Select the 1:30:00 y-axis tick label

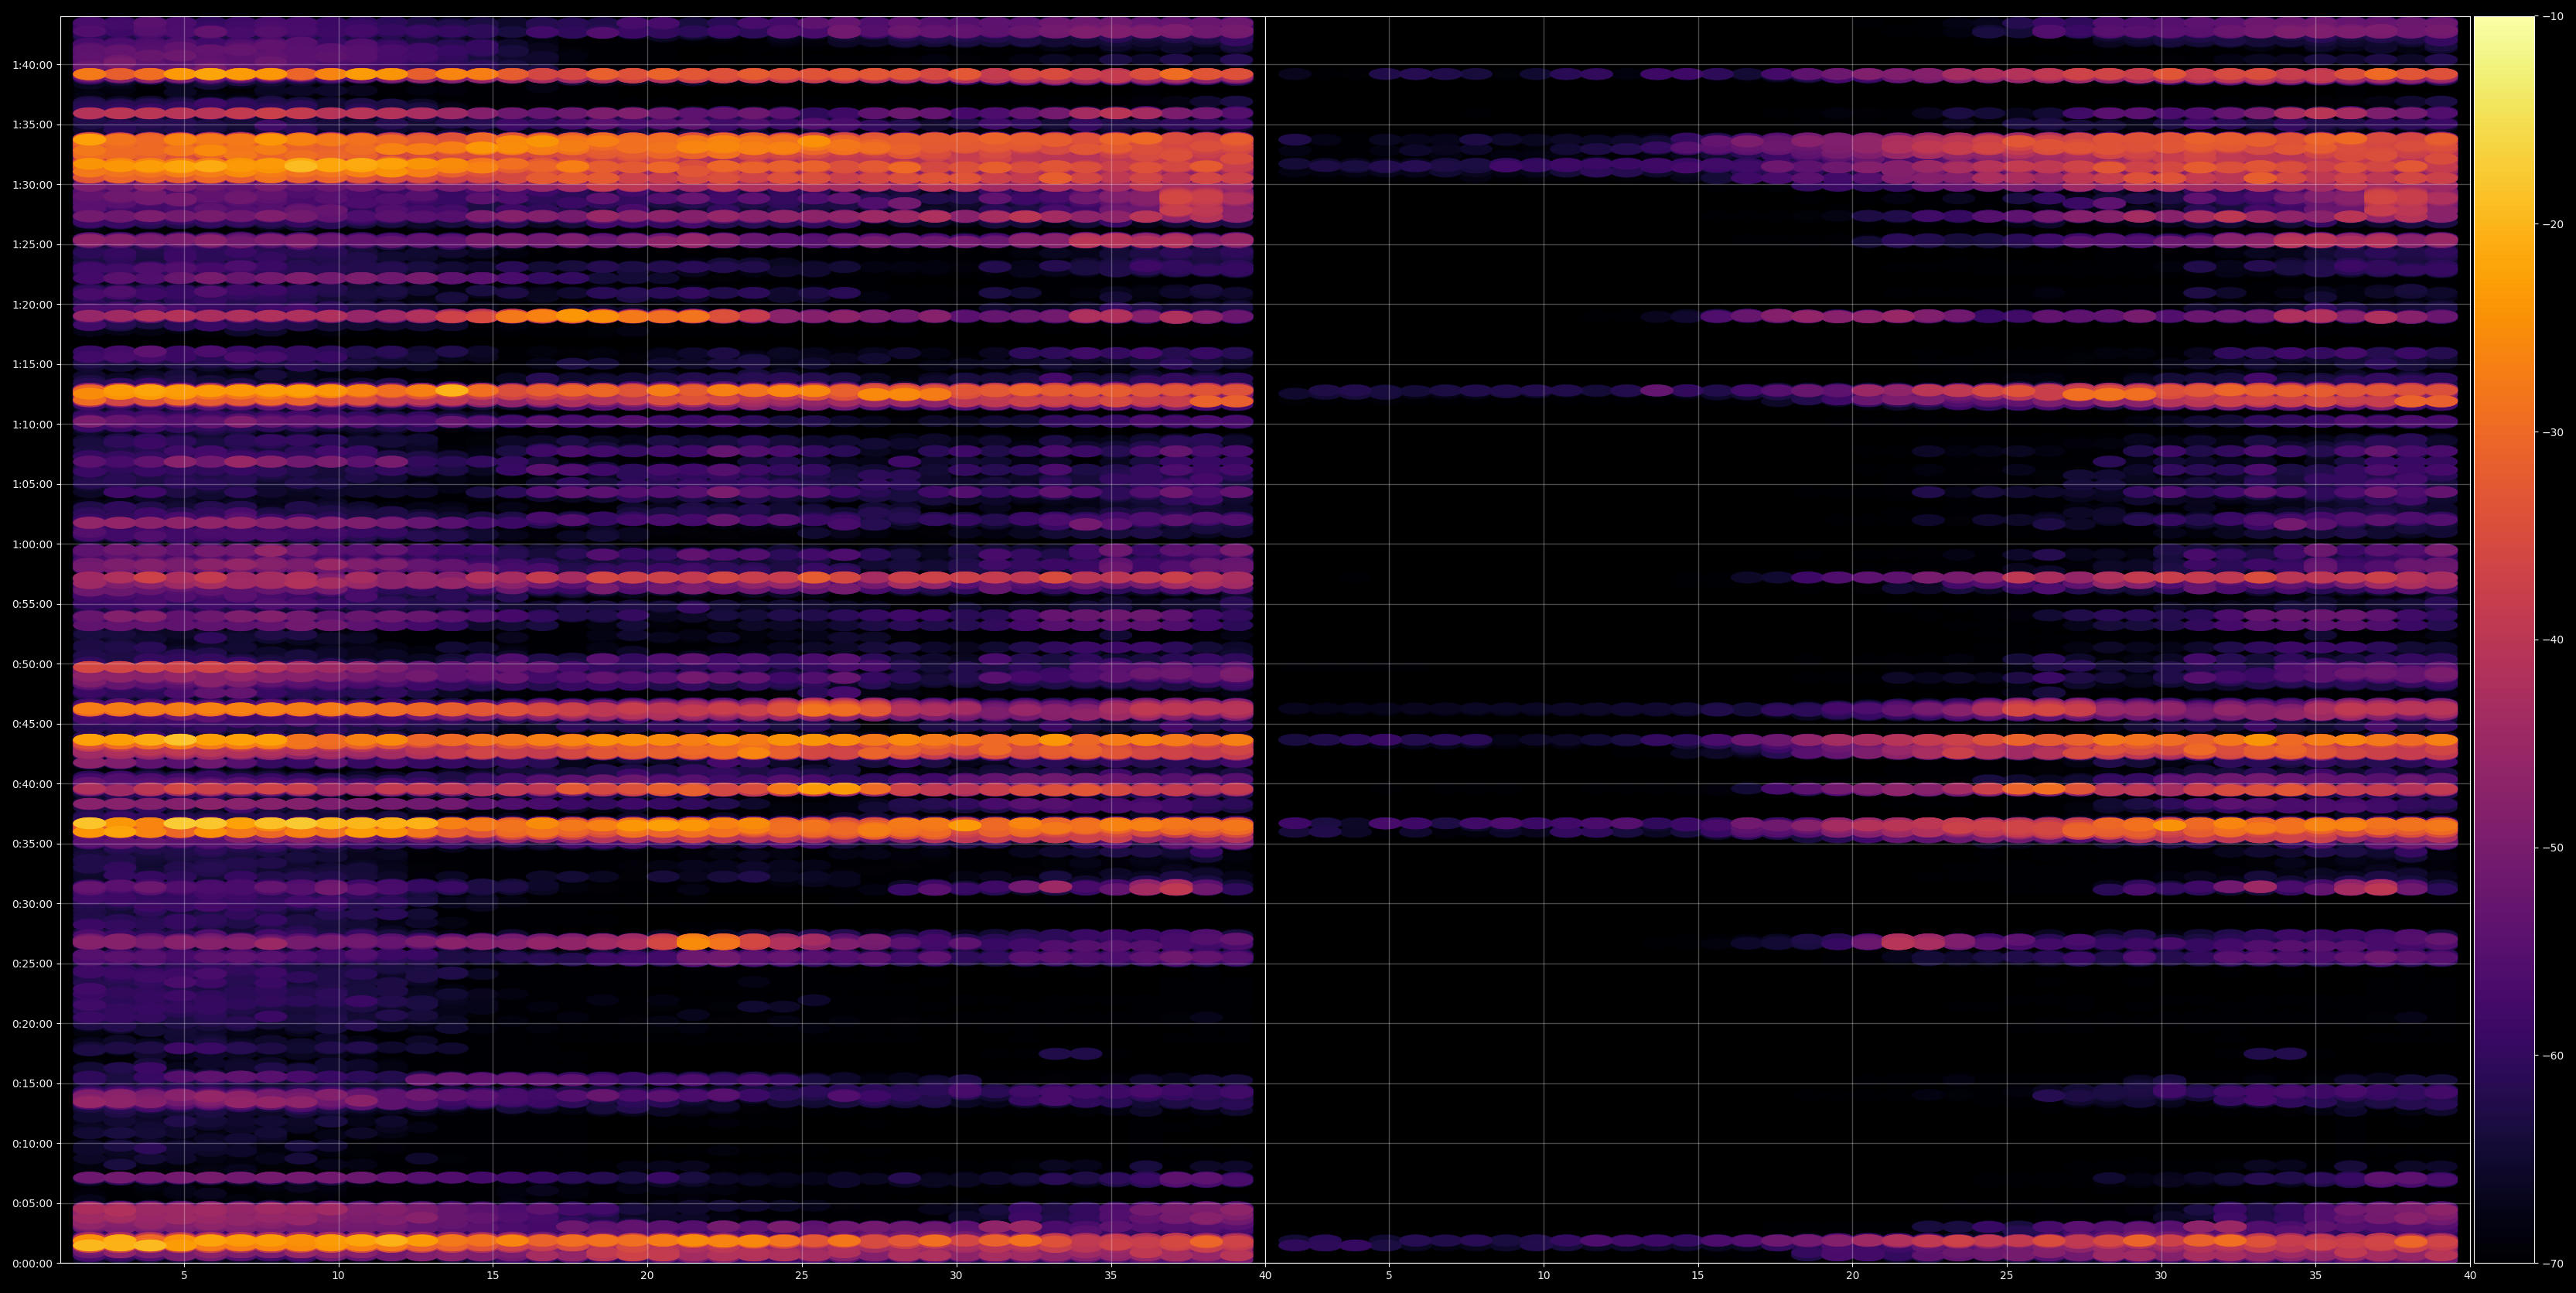(x=32, y=185)
